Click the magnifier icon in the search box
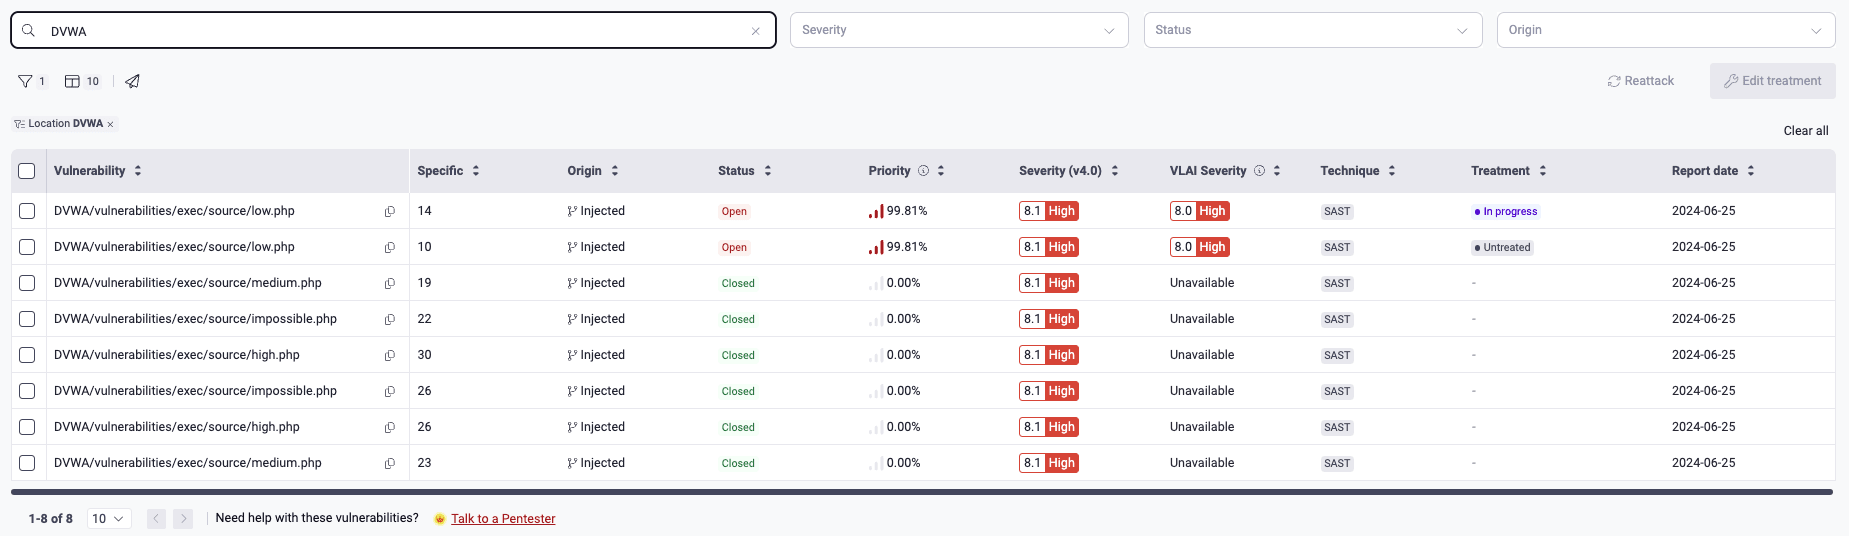 click(x=29, y=31)
